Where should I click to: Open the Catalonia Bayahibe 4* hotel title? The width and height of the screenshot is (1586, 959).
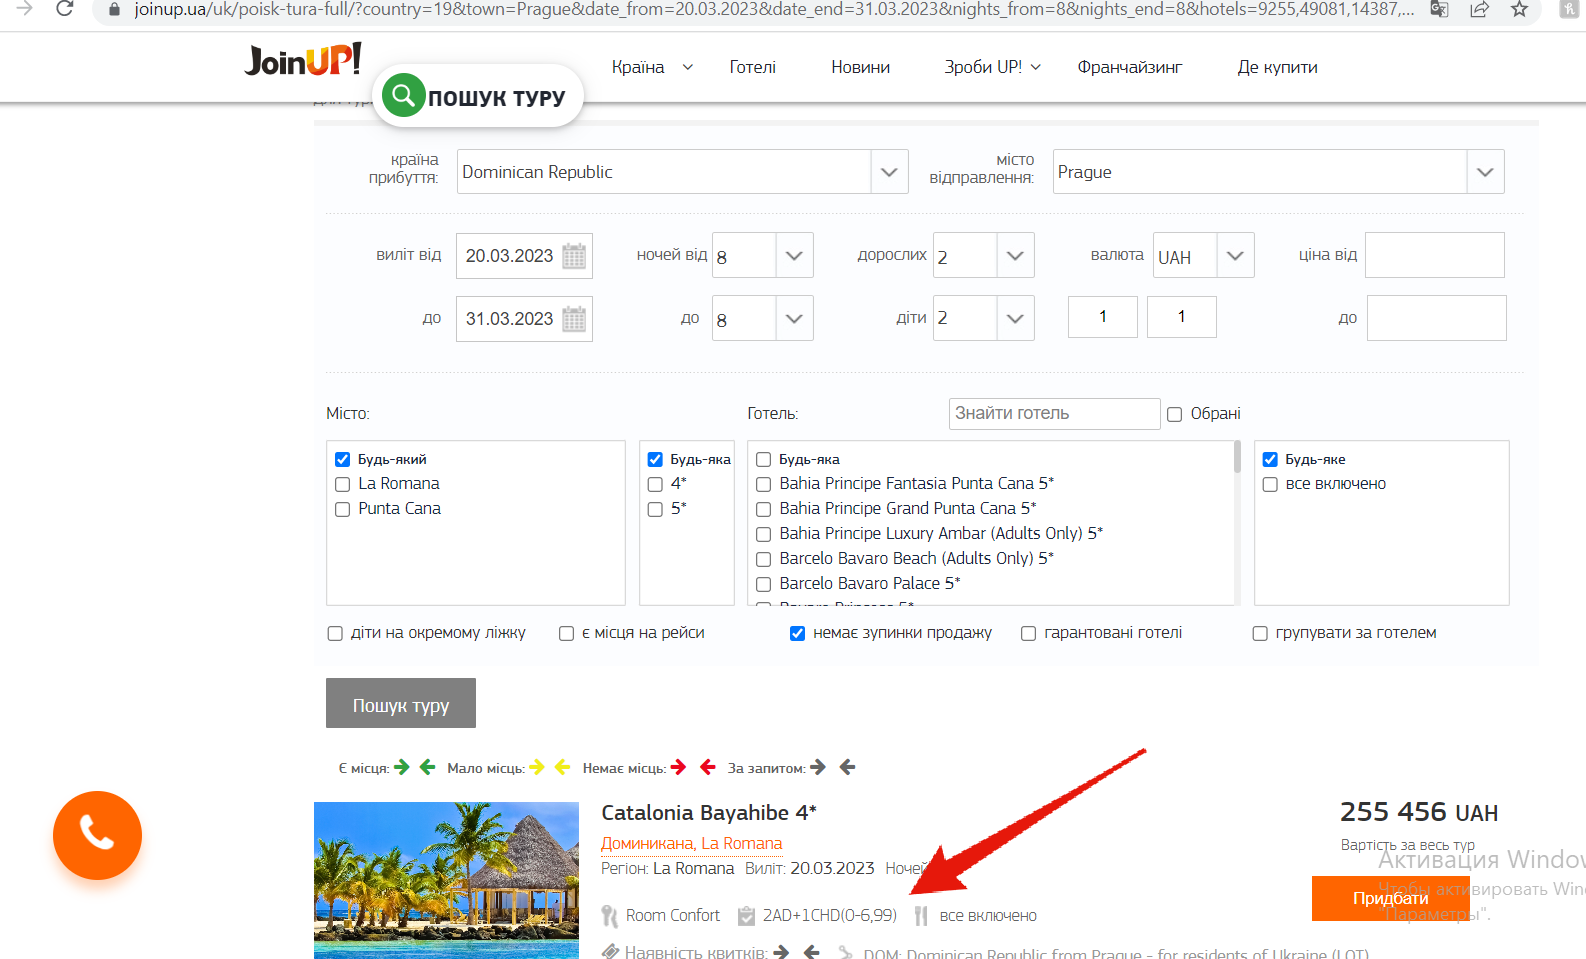click(709, 813)
